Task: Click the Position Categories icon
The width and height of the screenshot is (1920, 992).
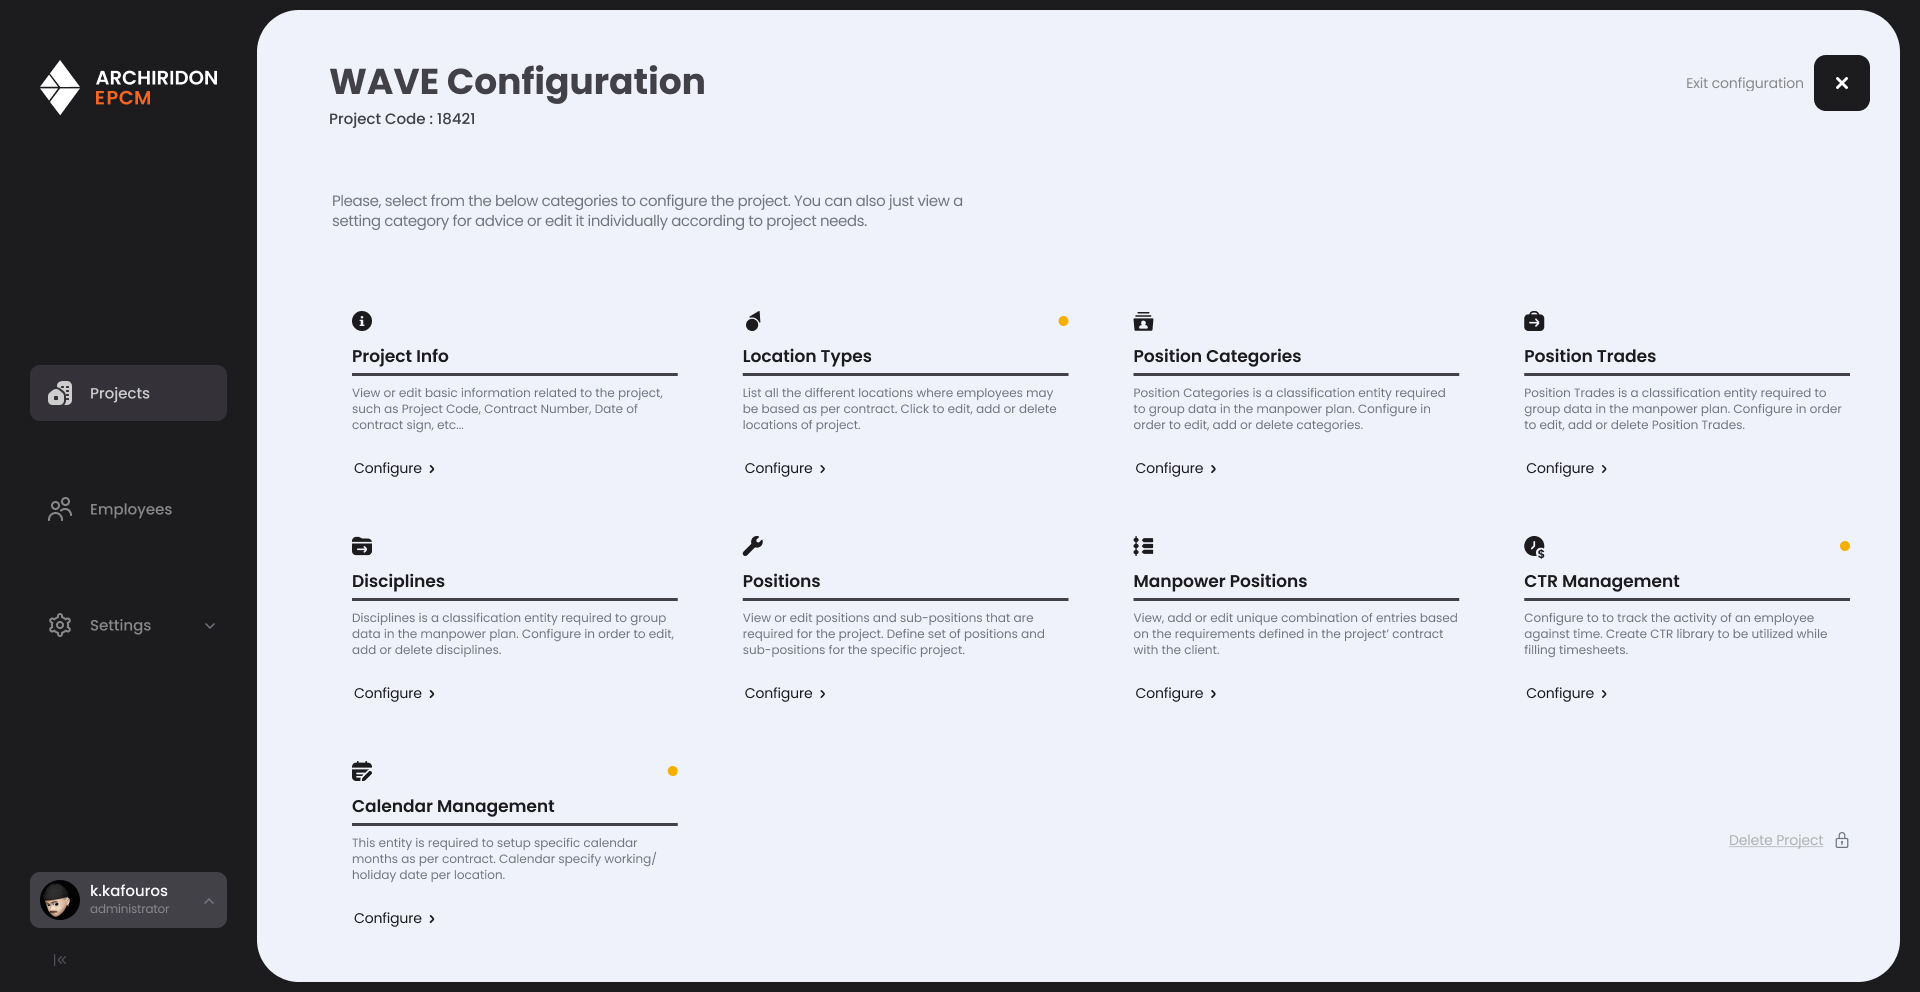Action: (1143, 321)
